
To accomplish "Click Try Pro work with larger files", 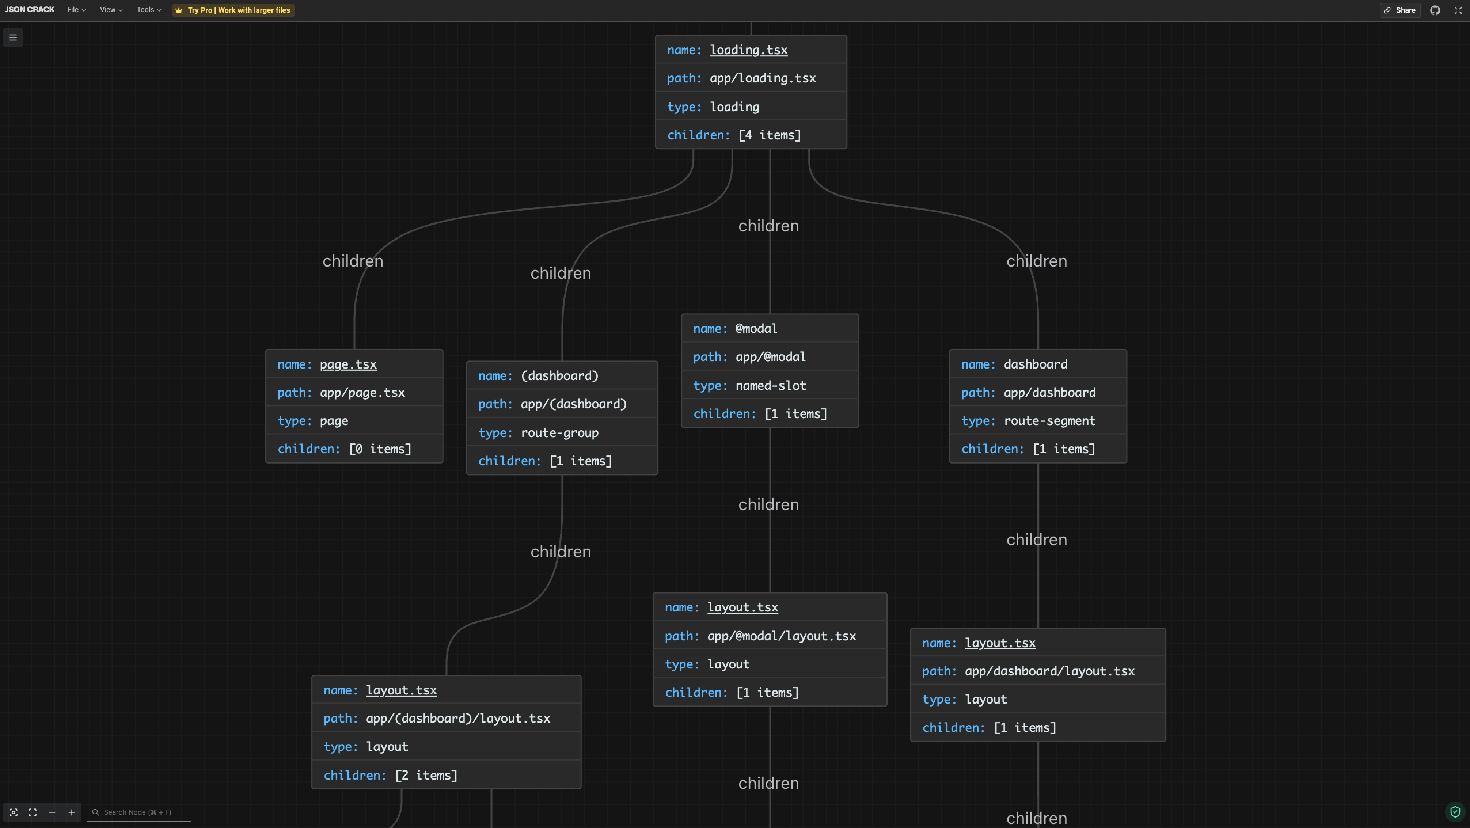I will 233,10.
